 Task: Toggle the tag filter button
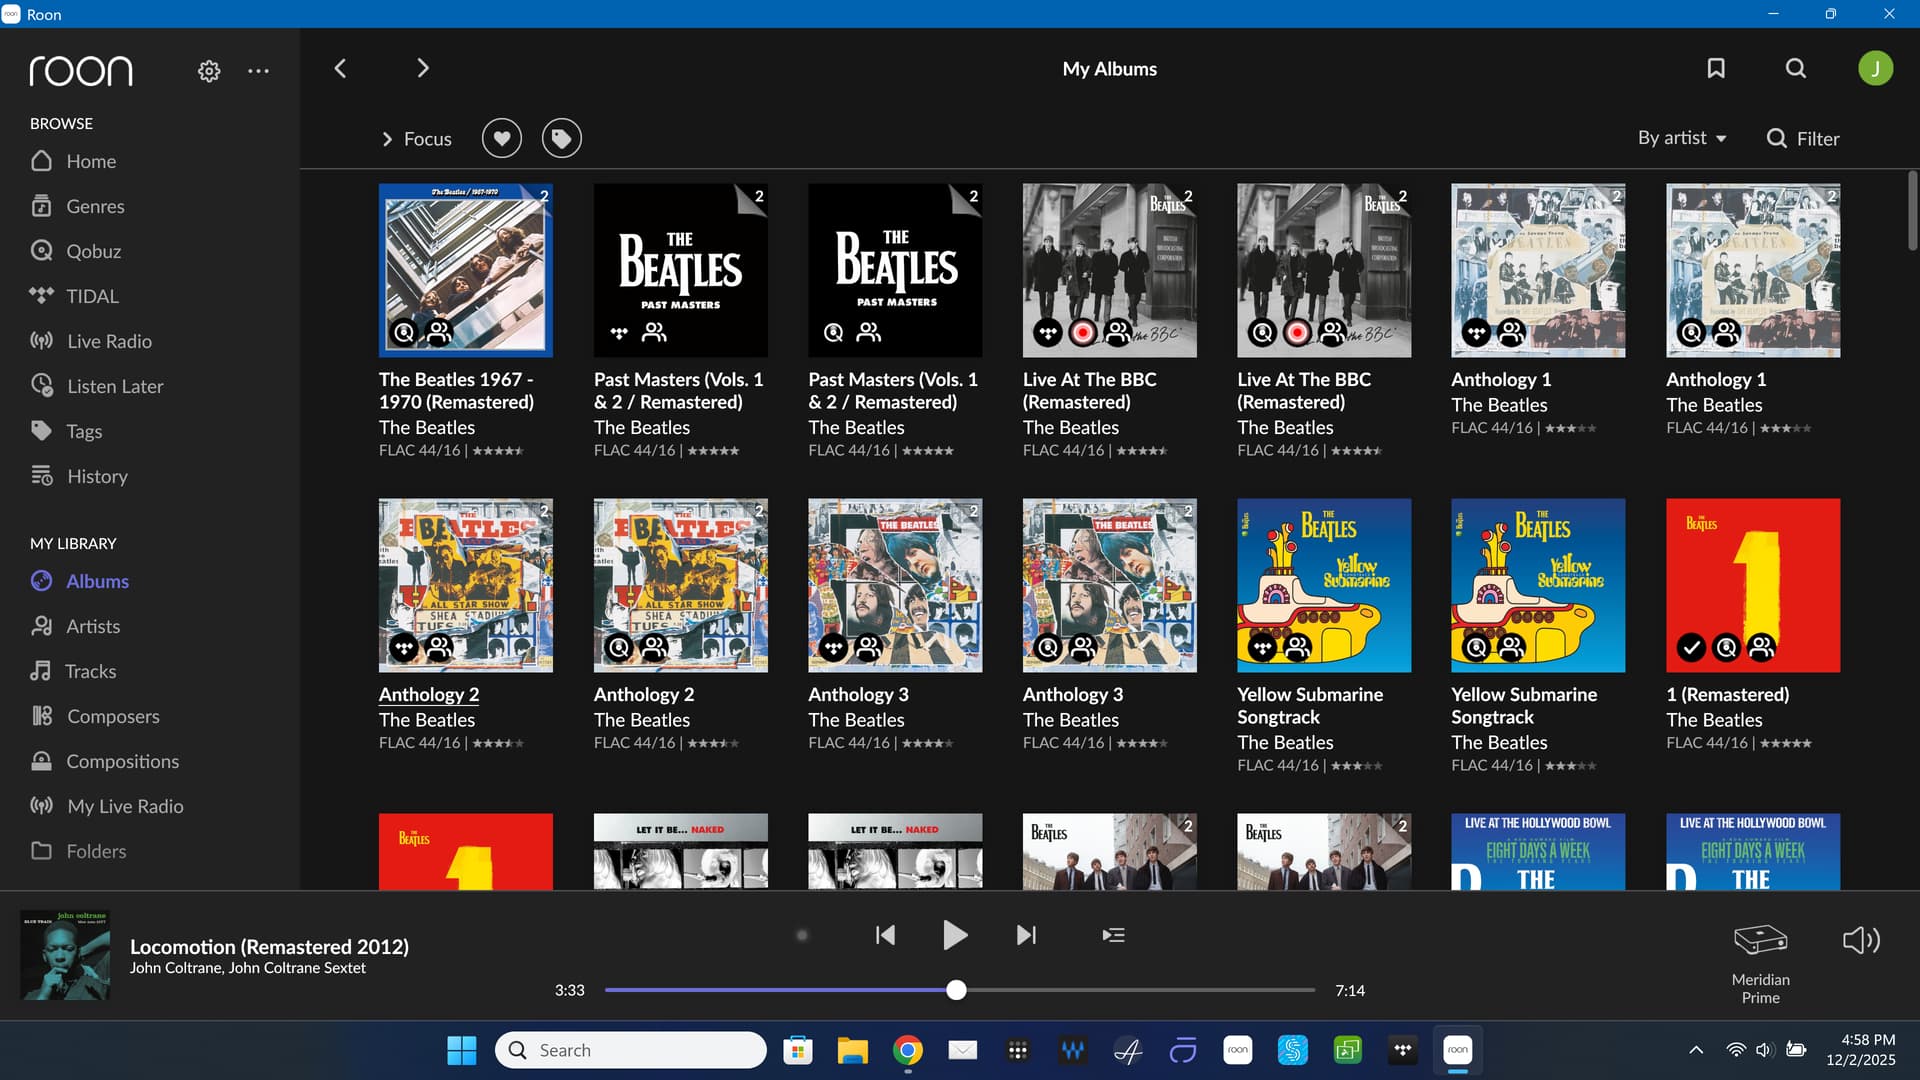click(562, 138)
